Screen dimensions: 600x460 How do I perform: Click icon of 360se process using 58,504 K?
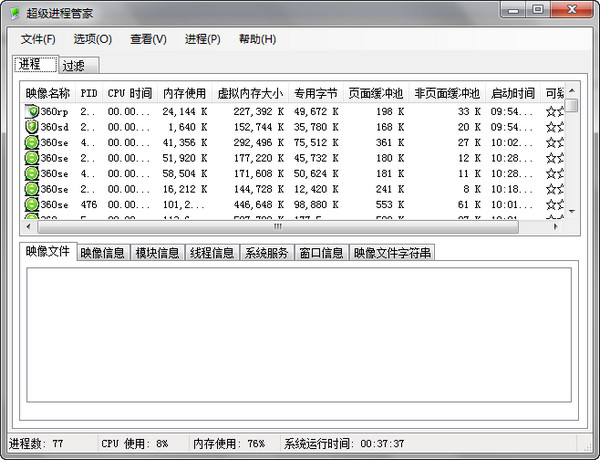tap(32, 174)
